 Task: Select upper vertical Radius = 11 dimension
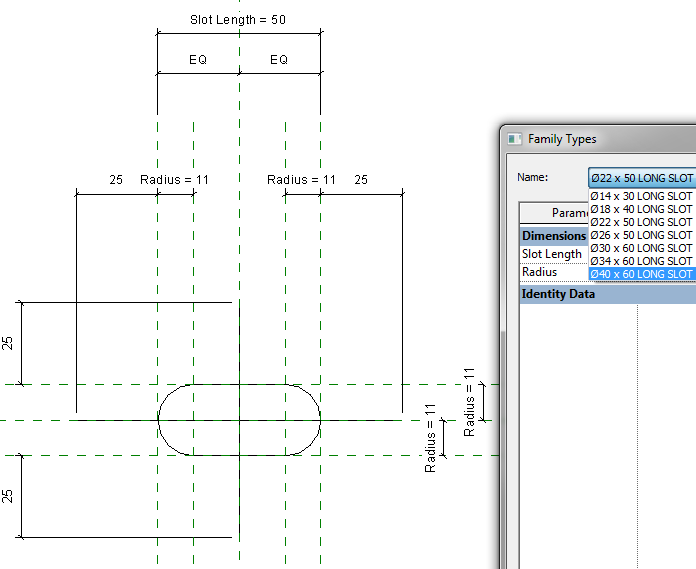pyautogui.click(x=469, y=402)
